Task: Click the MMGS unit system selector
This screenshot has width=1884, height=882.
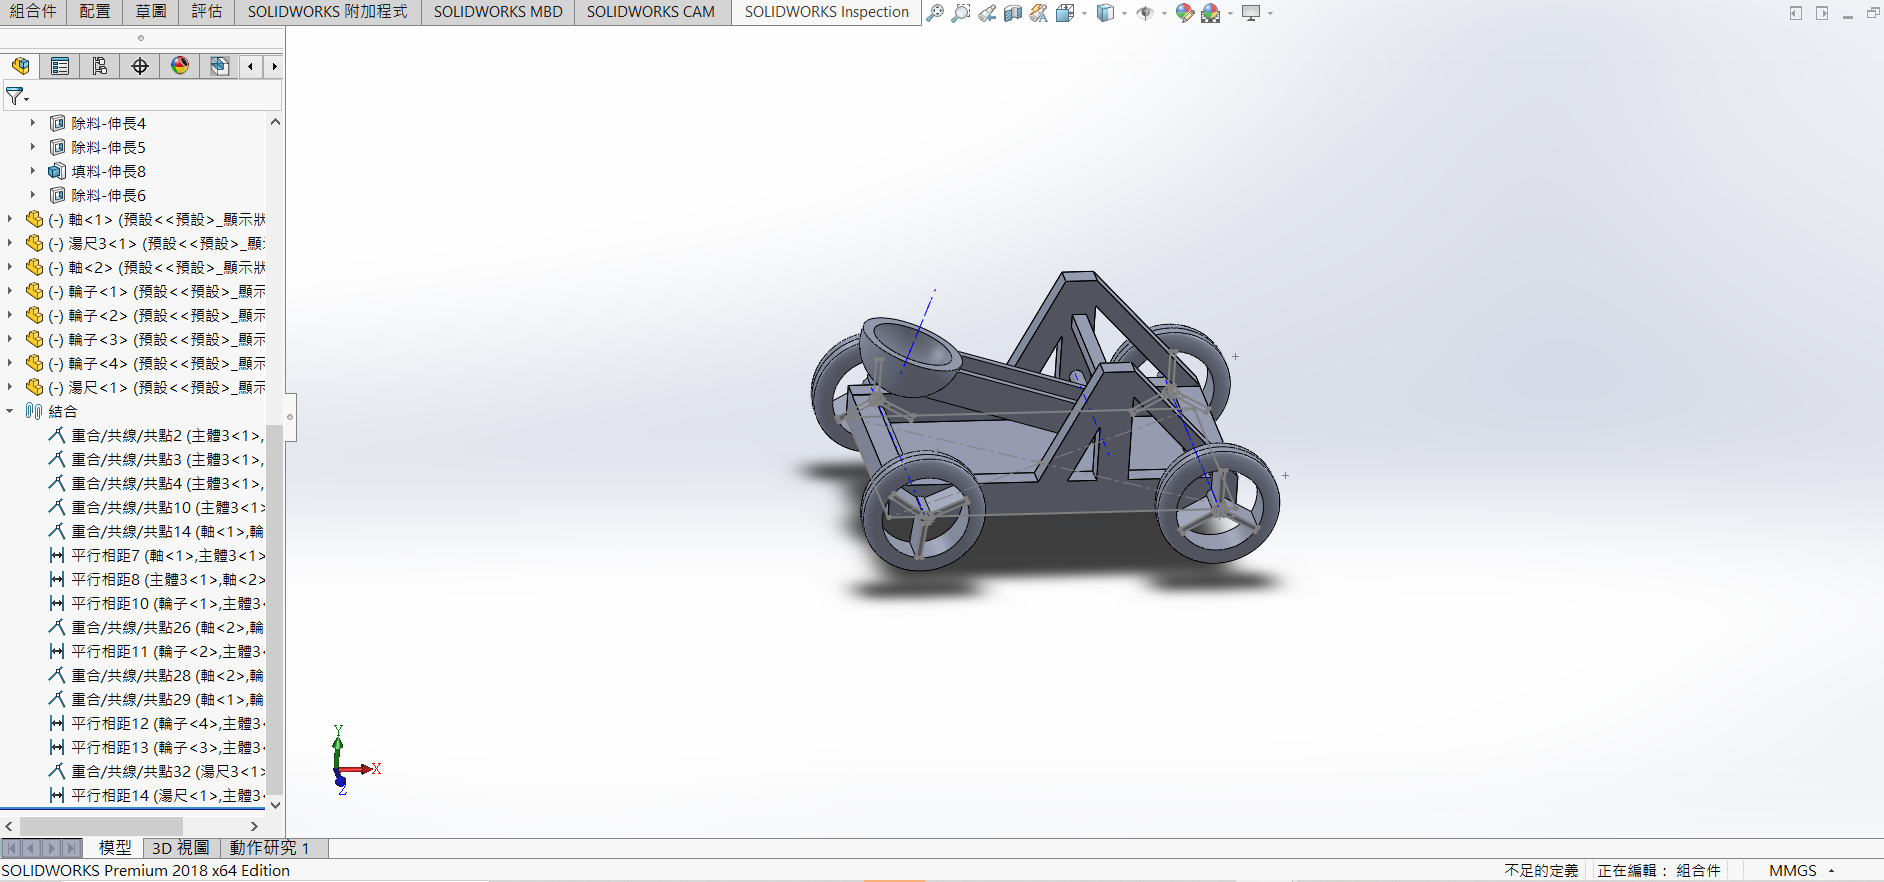Action: tap(1793, 871)
